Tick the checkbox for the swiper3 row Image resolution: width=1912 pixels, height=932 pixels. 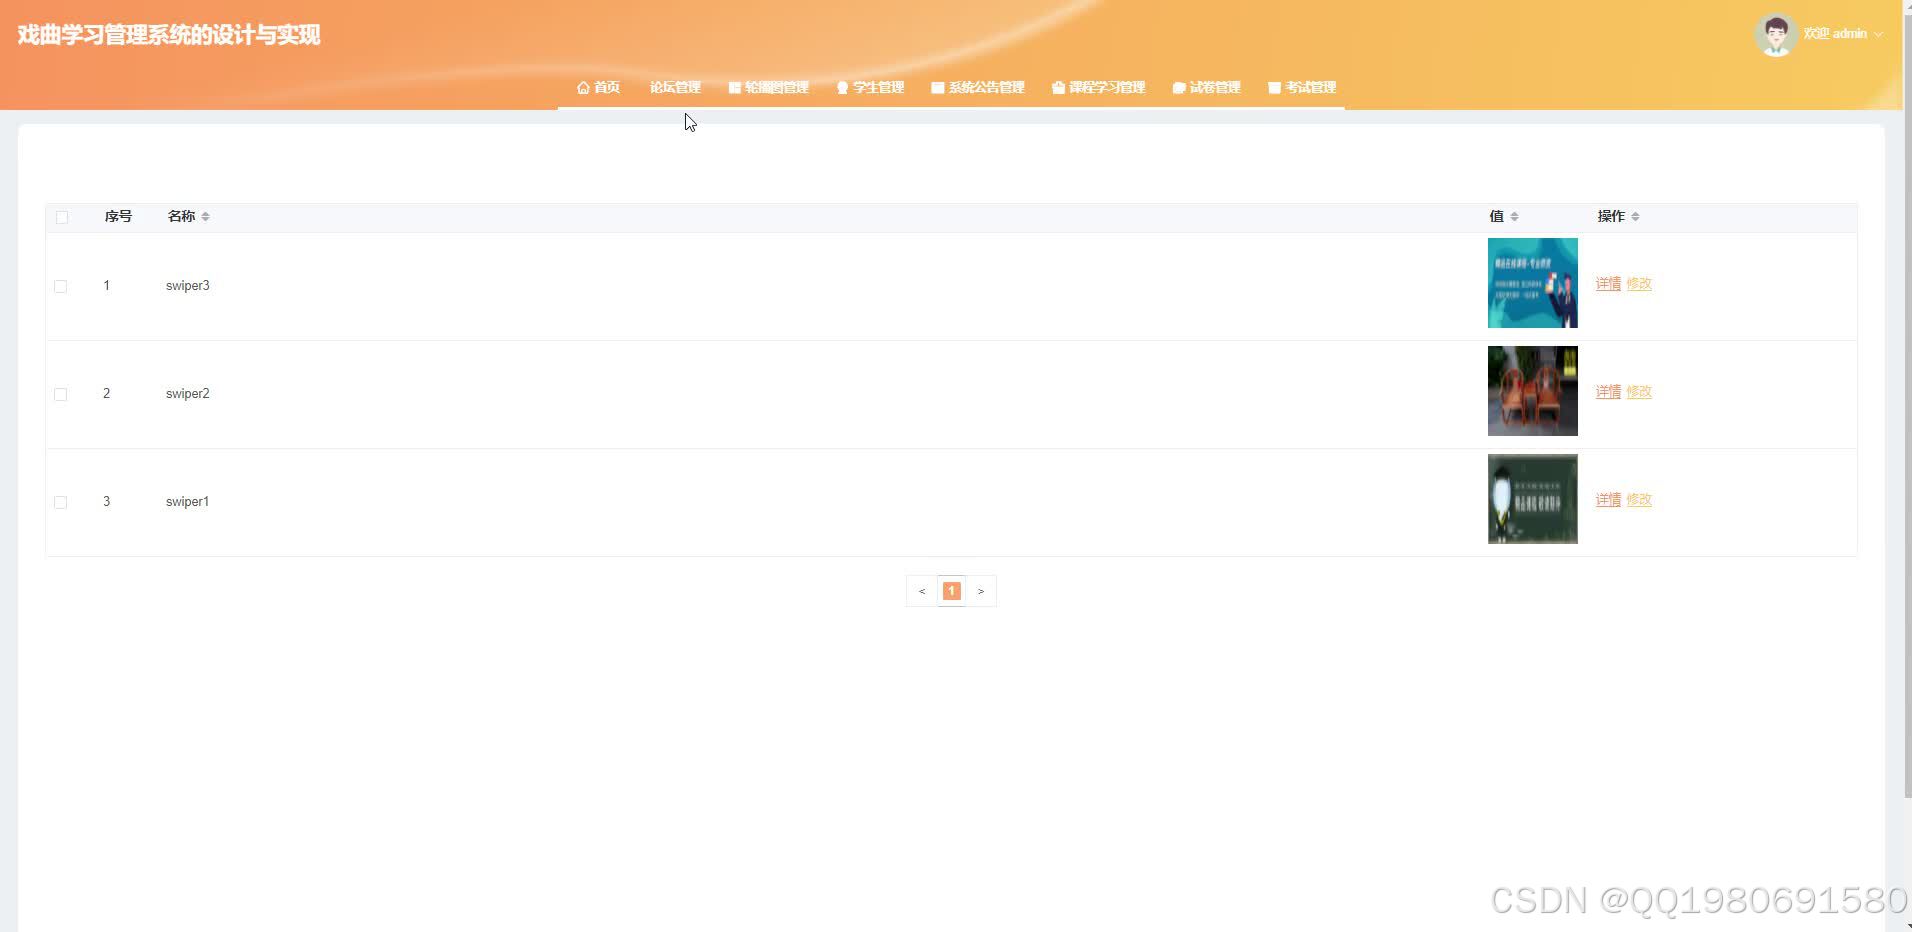61,286
